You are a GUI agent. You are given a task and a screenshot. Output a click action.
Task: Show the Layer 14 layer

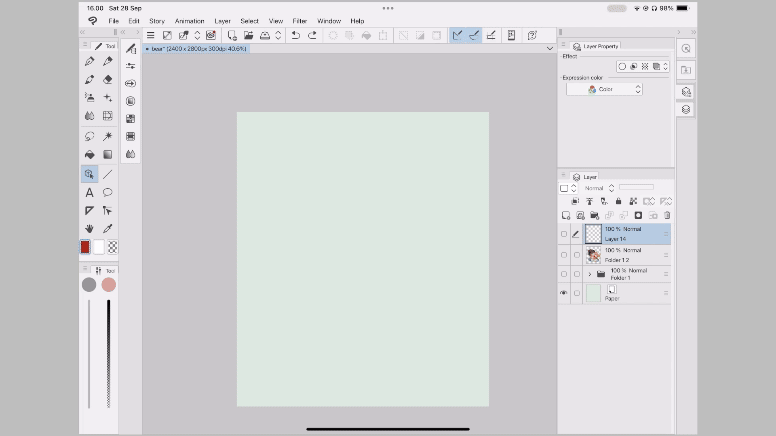564,234
